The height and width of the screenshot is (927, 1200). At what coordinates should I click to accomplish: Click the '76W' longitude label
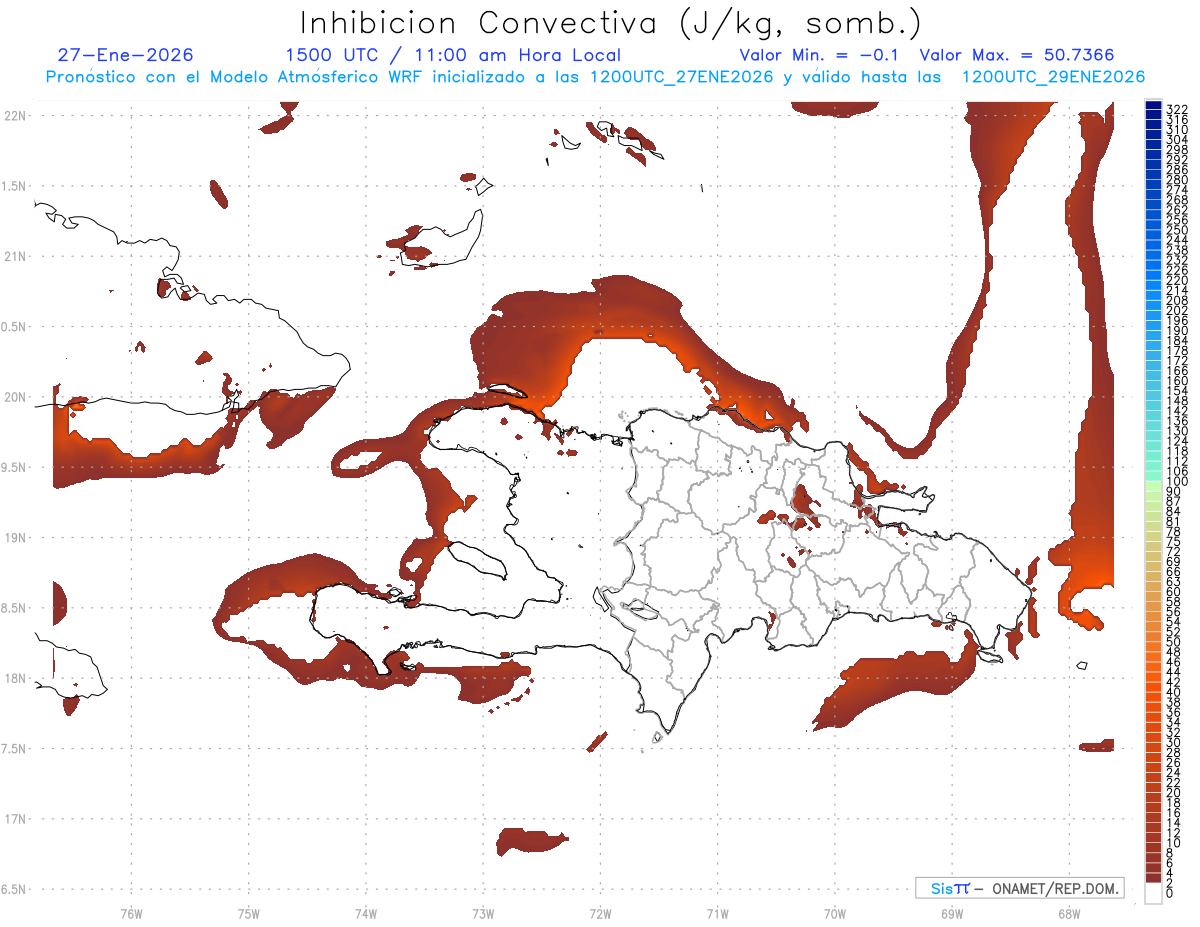[x=131, y=912]
